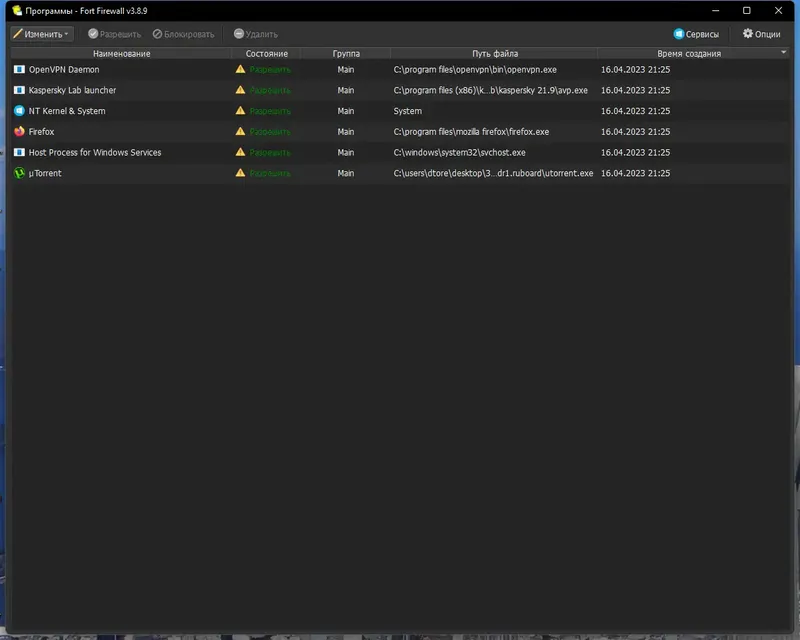800x640 pixels.
Task: Select the Kaspersky Lab launcher name
Action: 72,90
